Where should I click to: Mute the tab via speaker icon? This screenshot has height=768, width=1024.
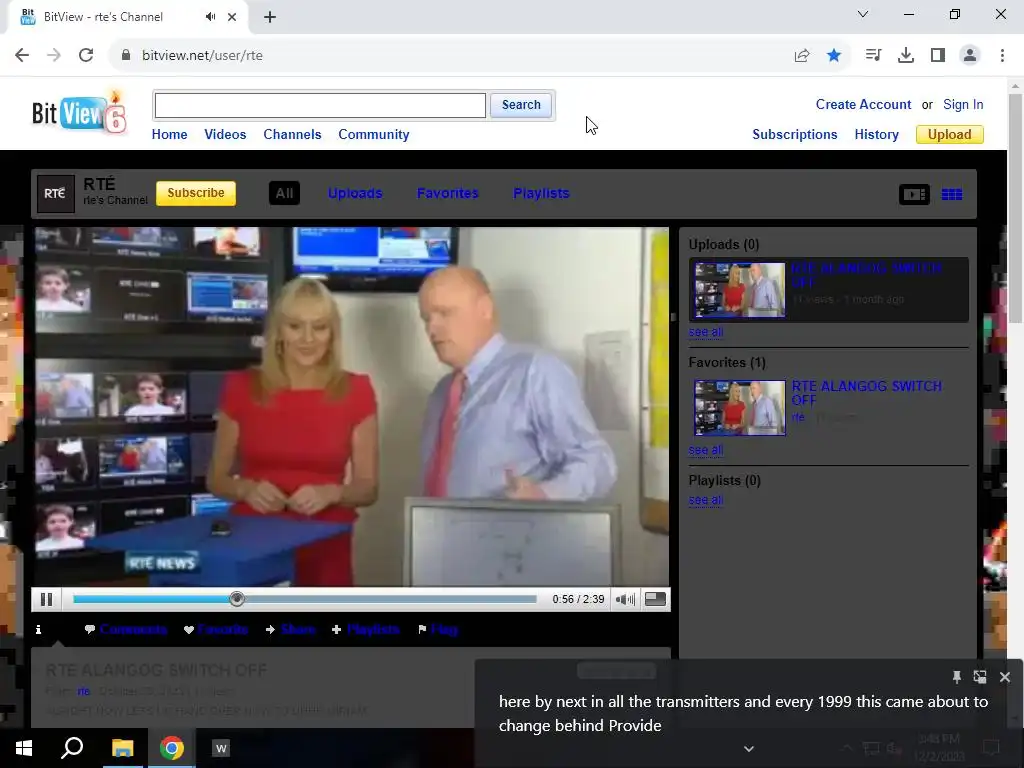coord(210,17)
